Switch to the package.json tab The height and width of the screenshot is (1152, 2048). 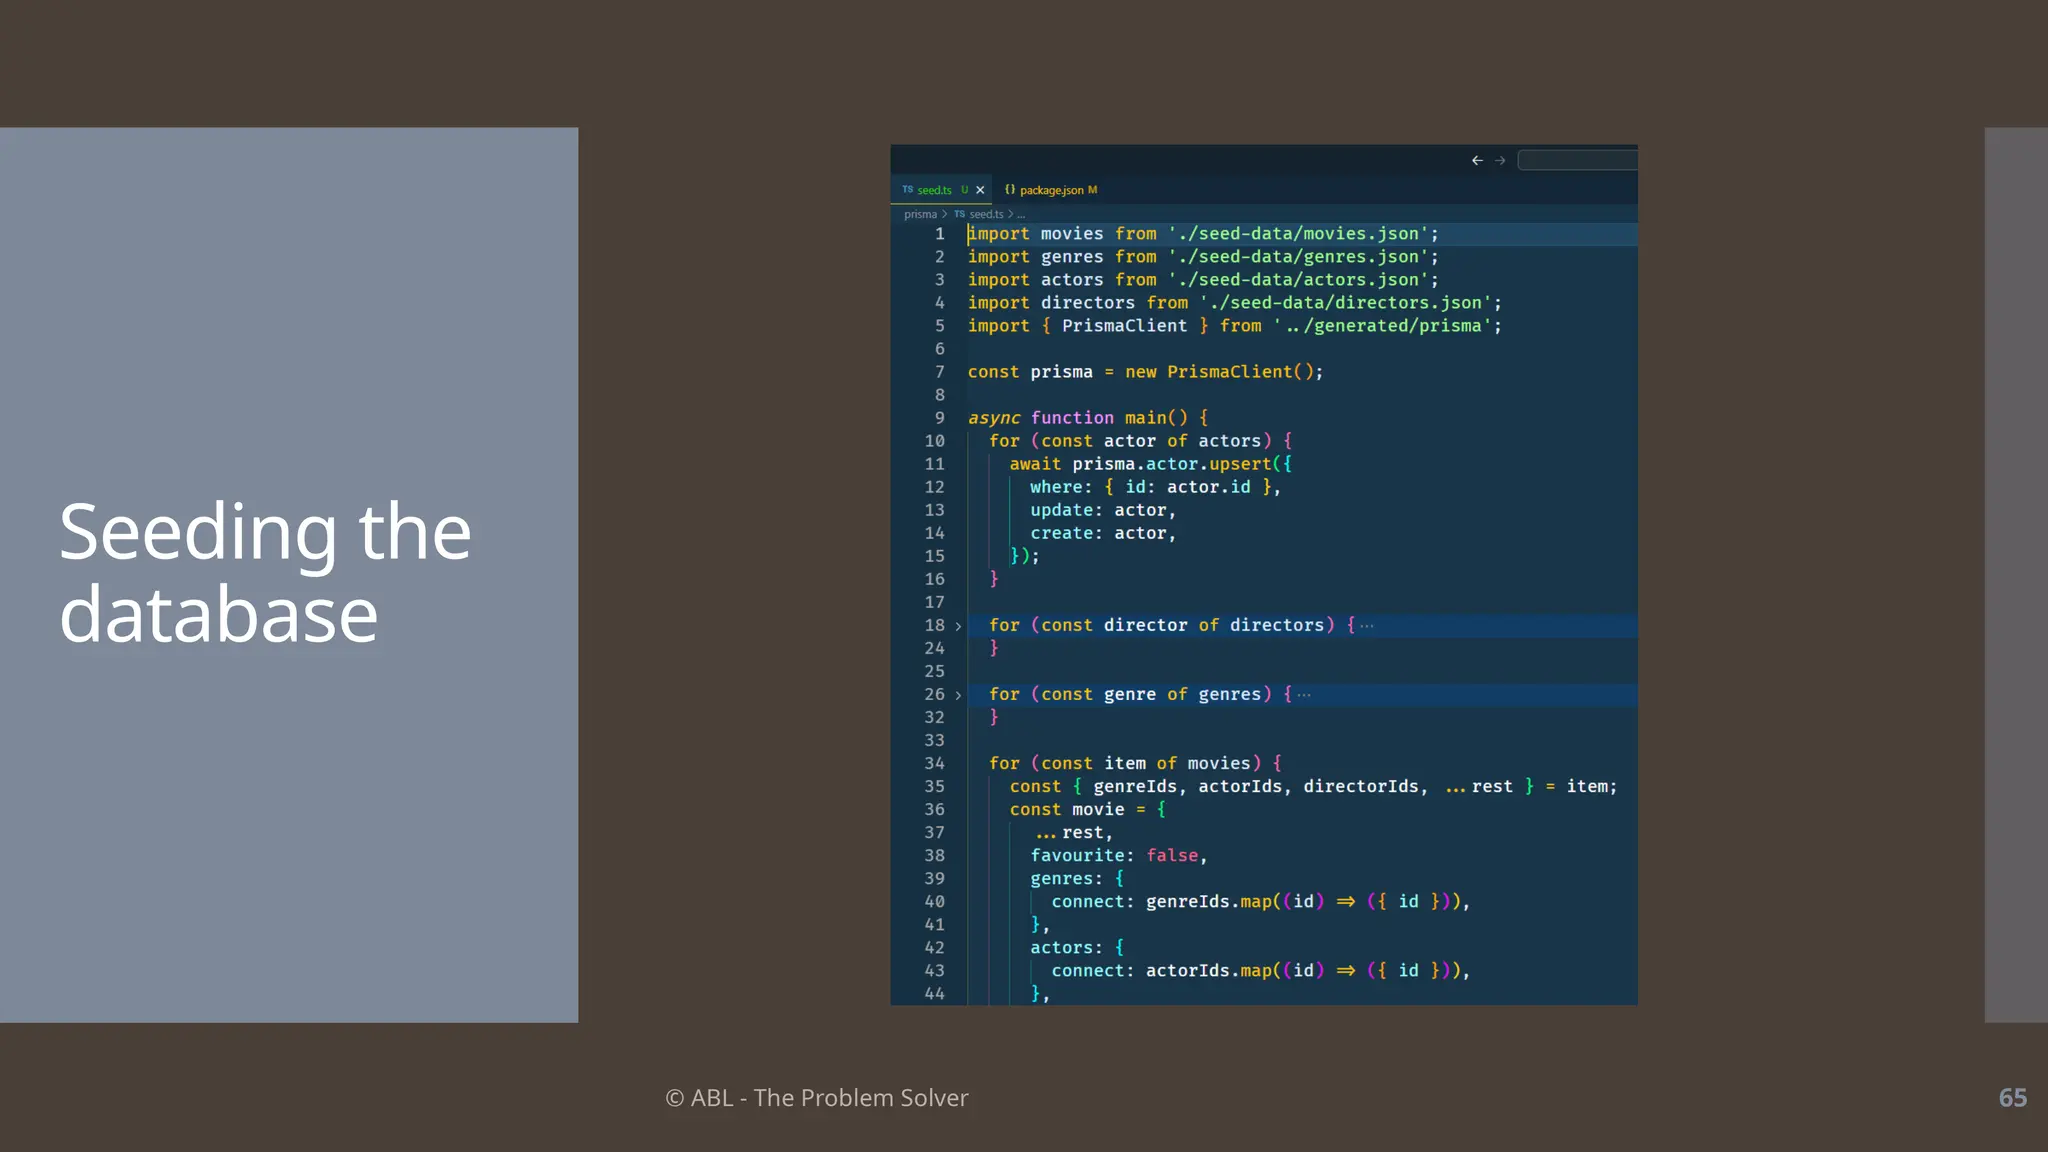1051,190
